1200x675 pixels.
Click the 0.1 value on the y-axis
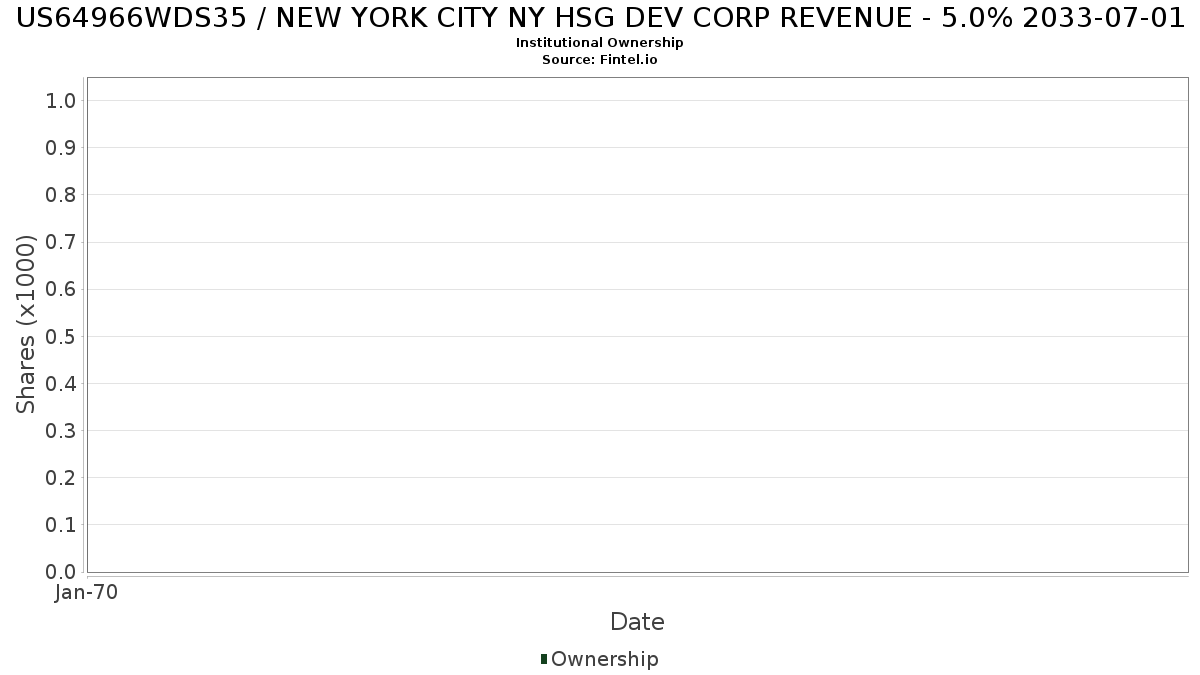[x=61, y=524]
